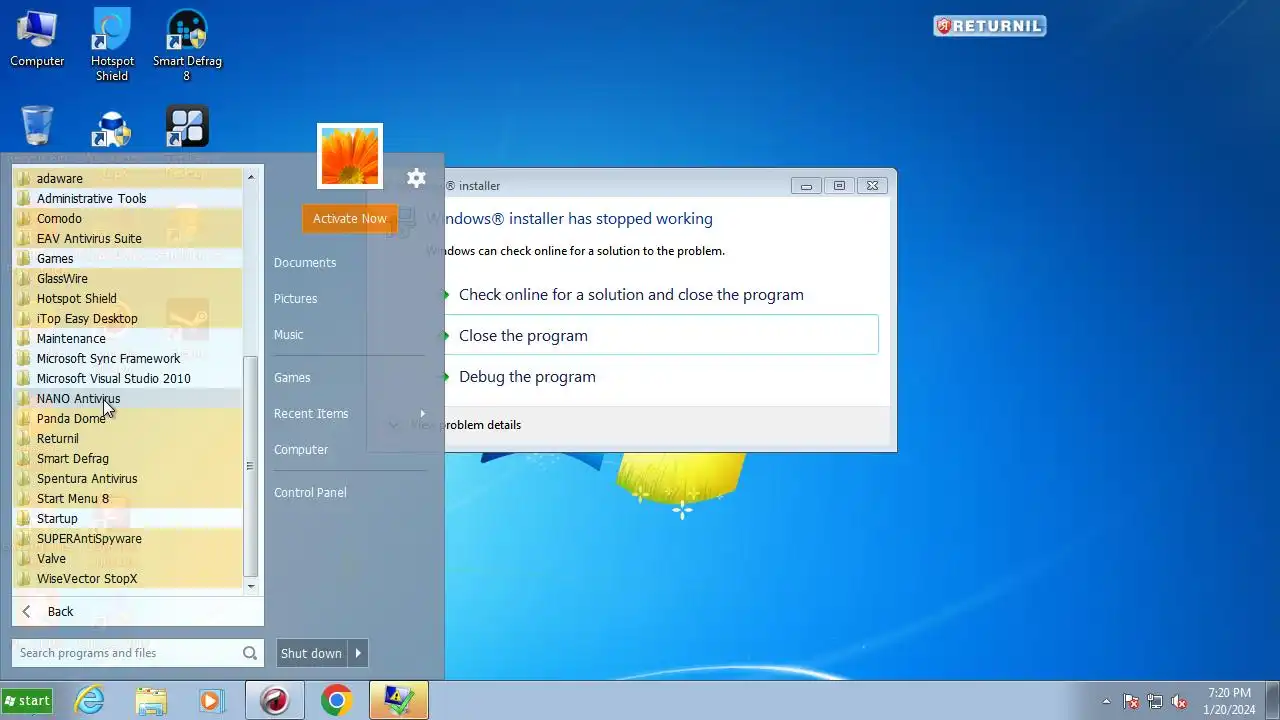
Task: Expand Microsoft Sync Framework folder
Action: [x=127, y=358]
